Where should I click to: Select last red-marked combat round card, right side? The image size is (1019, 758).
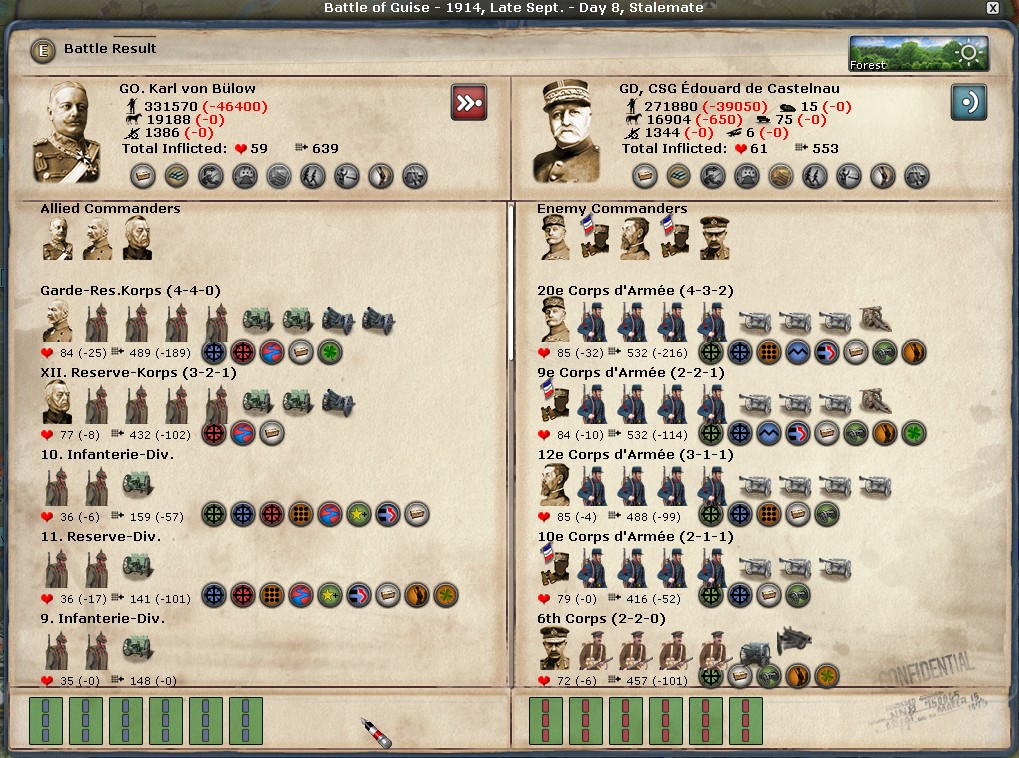pos(745,720)
